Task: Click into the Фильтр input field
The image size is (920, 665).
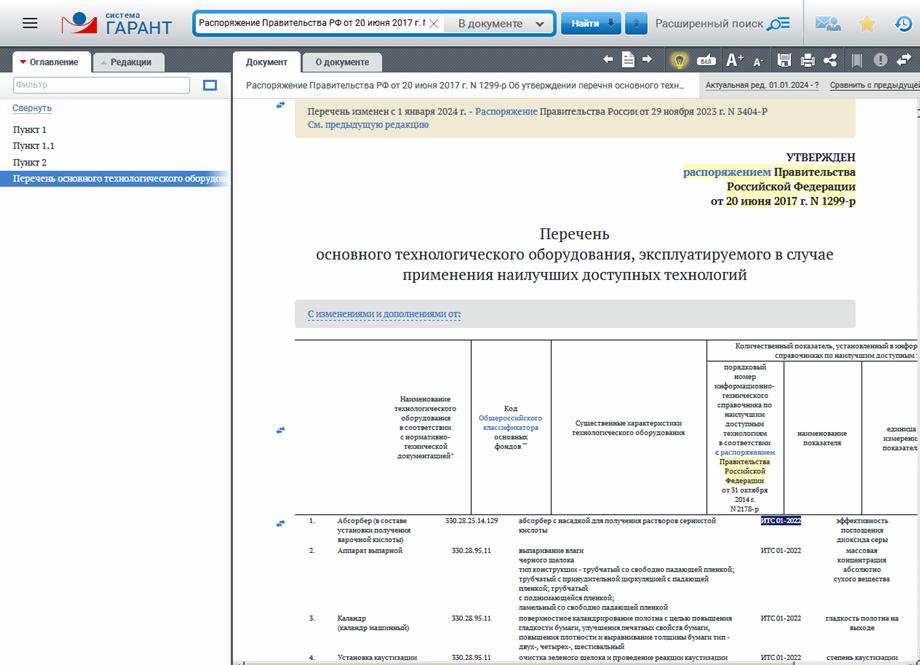Action: 100,86
